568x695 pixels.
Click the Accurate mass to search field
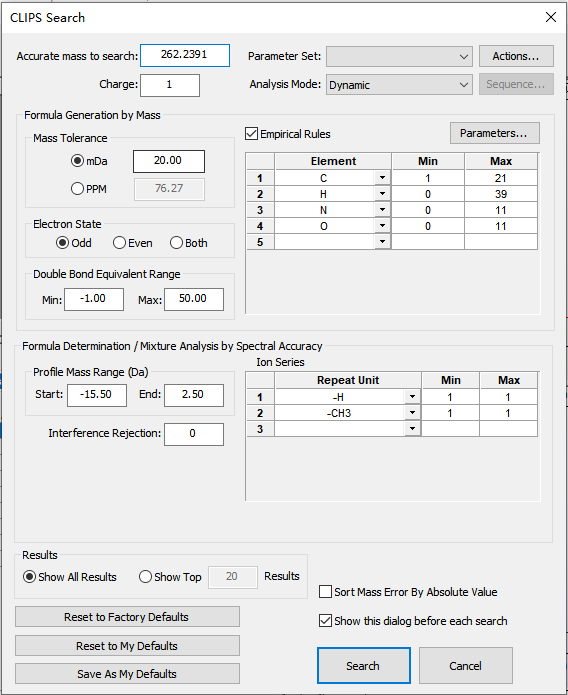185,55
